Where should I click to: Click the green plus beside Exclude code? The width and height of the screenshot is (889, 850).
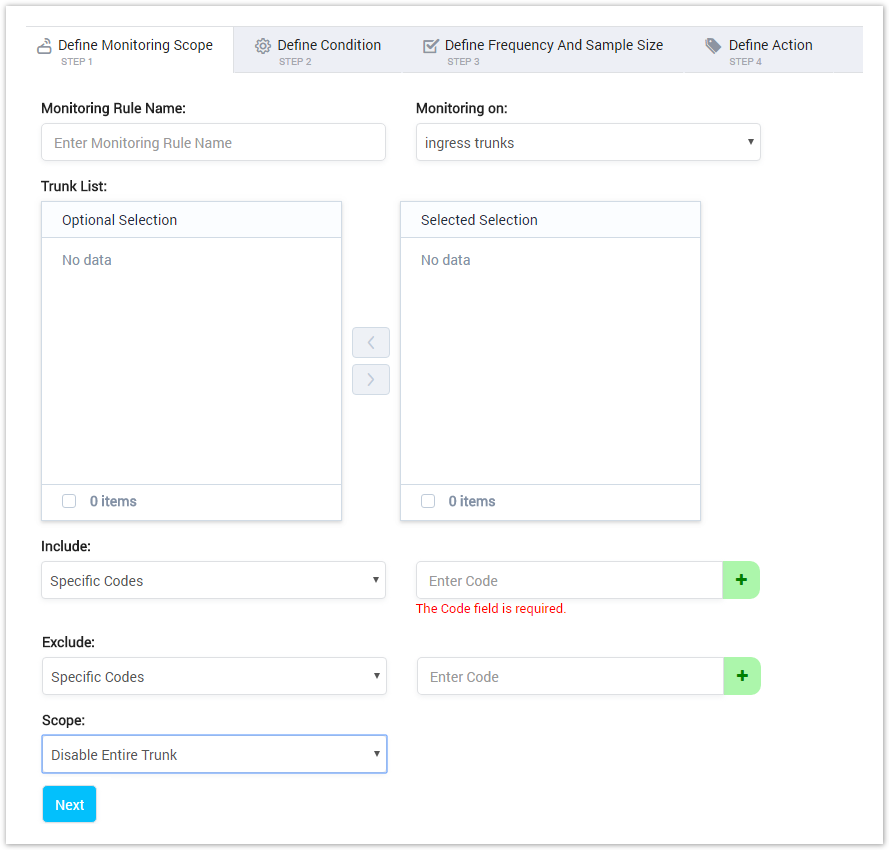742,676
